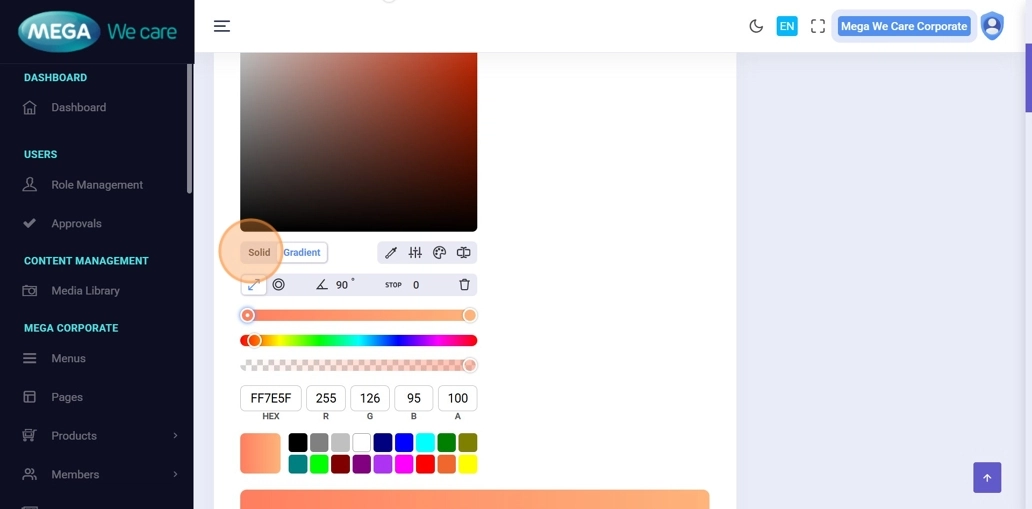
Task: Toggle dark mode with the moon icon
Action: pyautogui.click(x=756, y=26)
